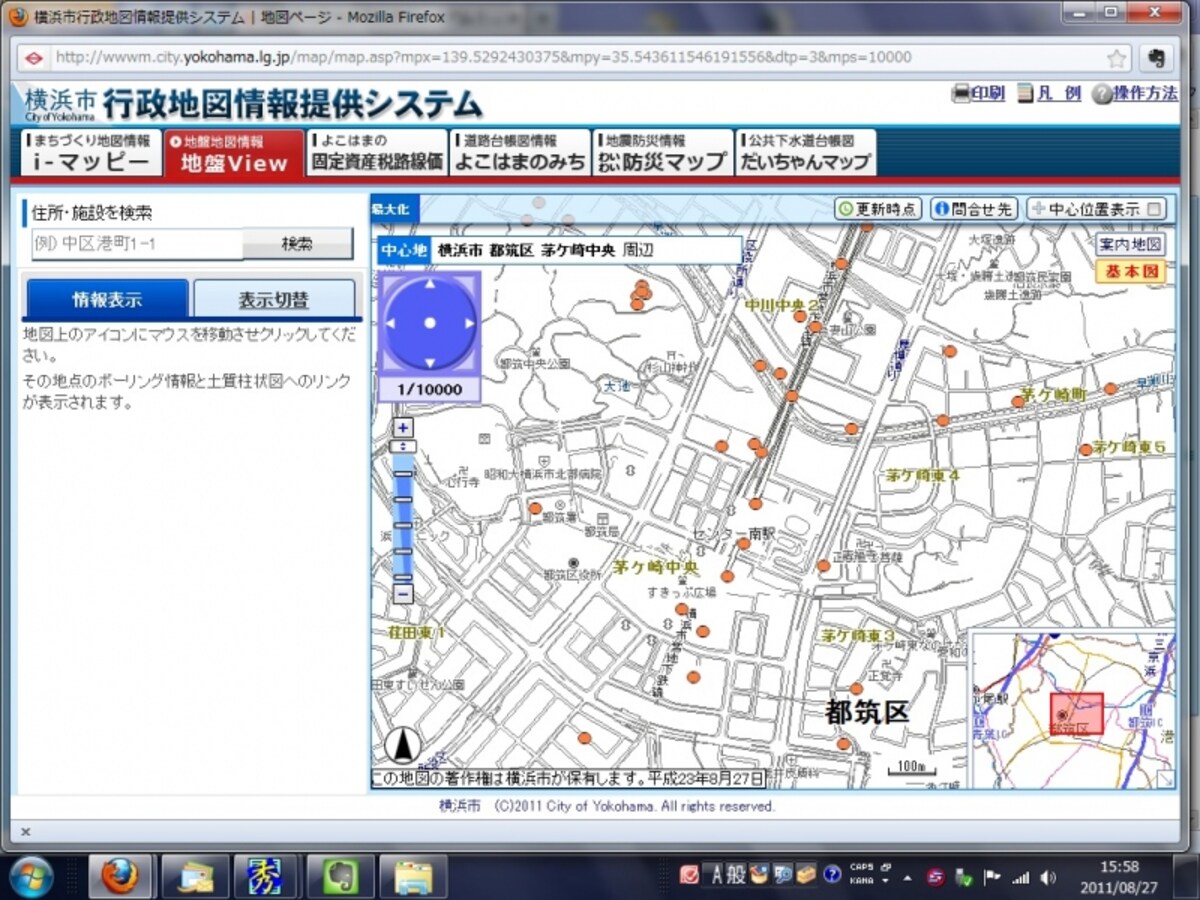Toggle the 中心位置表示 checkbox
This screenshot has width=1200, height=900.
[1155, 209]
